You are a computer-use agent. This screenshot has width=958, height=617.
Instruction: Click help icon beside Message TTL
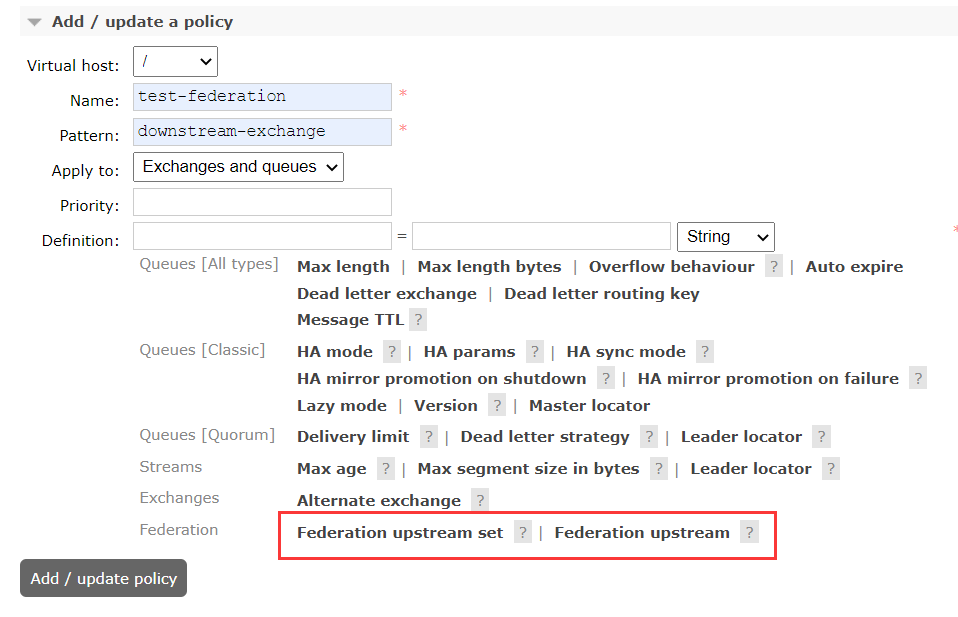(x=419, y=320)
